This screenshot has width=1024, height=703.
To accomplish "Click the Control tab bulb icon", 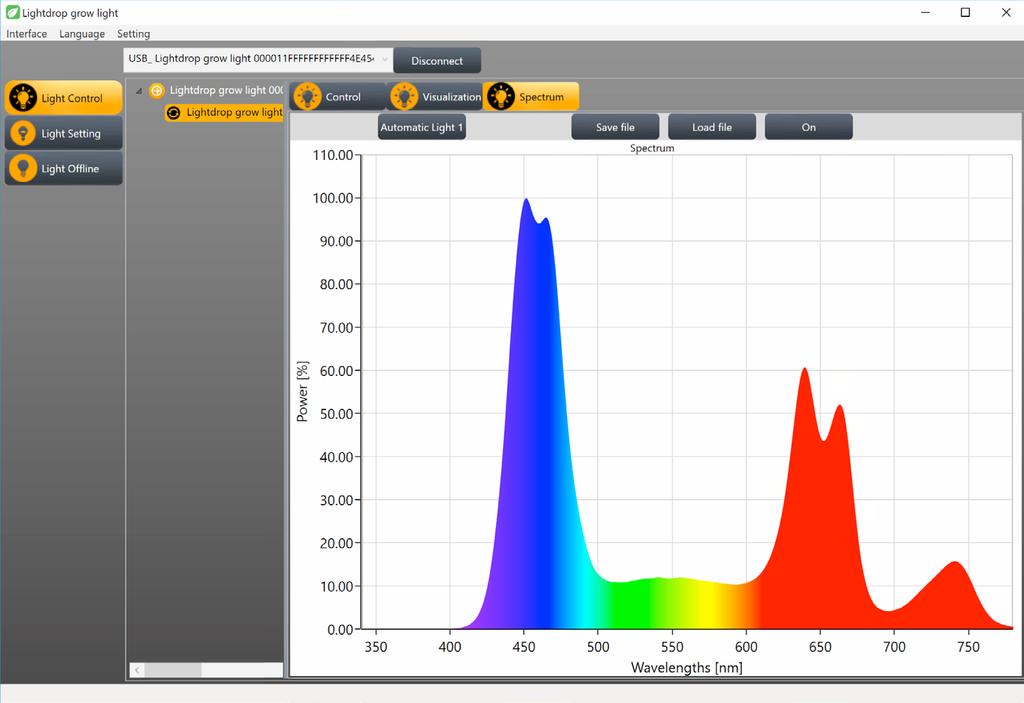I will 307,97.
